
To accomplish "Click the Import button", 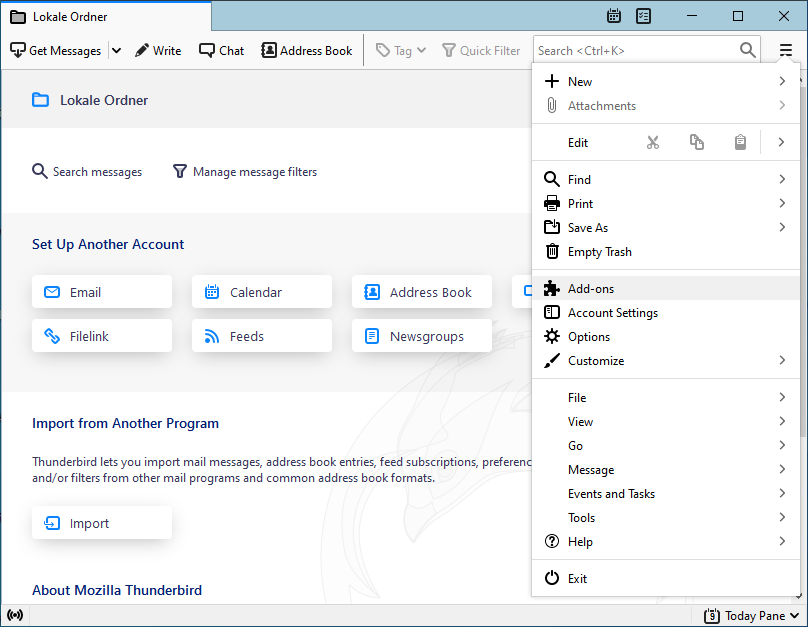I will coord(102,523).
